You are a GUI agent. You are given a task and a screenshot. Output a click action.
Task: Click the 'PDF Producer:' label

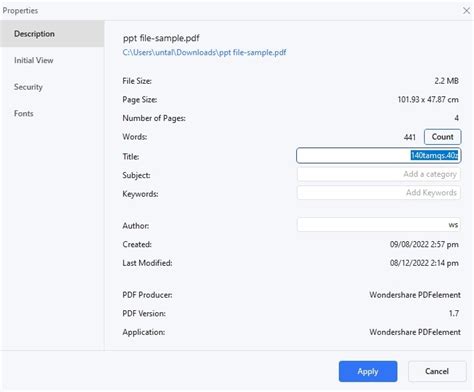[147, 295]
